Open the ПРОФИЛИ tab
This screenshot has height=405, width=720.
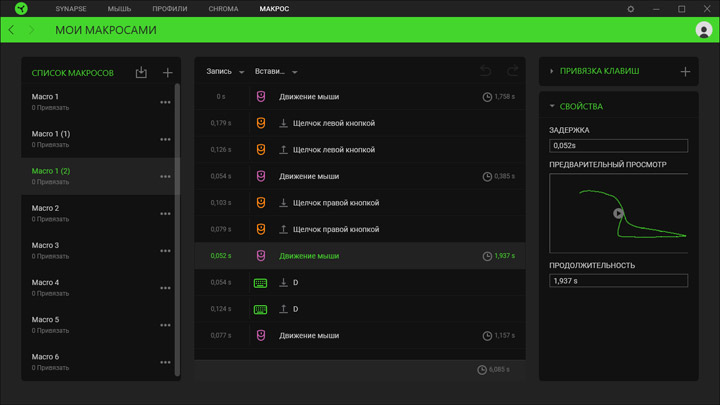pos(170,9)
